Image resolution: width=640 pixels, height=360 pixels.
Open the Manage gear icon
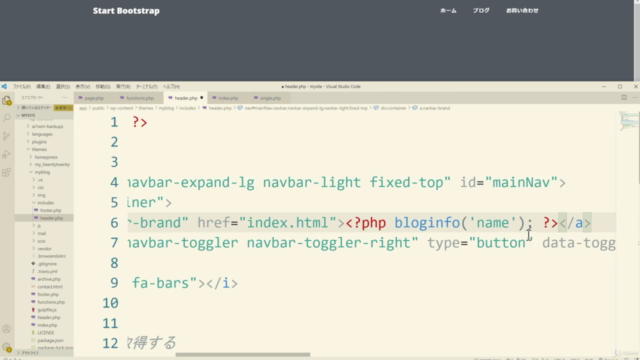coord(7,347)
